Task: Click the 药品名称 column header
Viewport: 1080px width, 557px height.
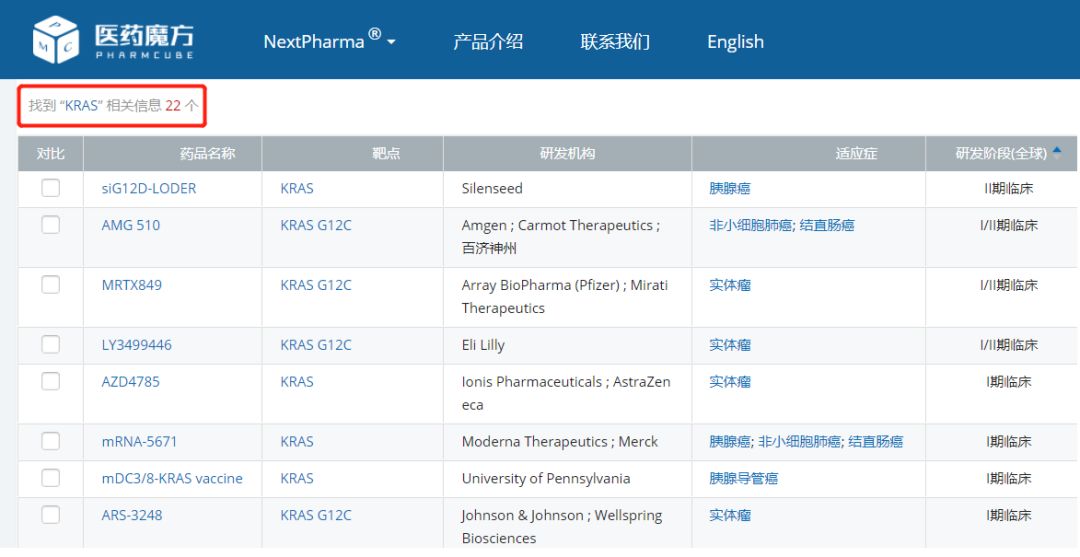Action: tap(207, 154)
